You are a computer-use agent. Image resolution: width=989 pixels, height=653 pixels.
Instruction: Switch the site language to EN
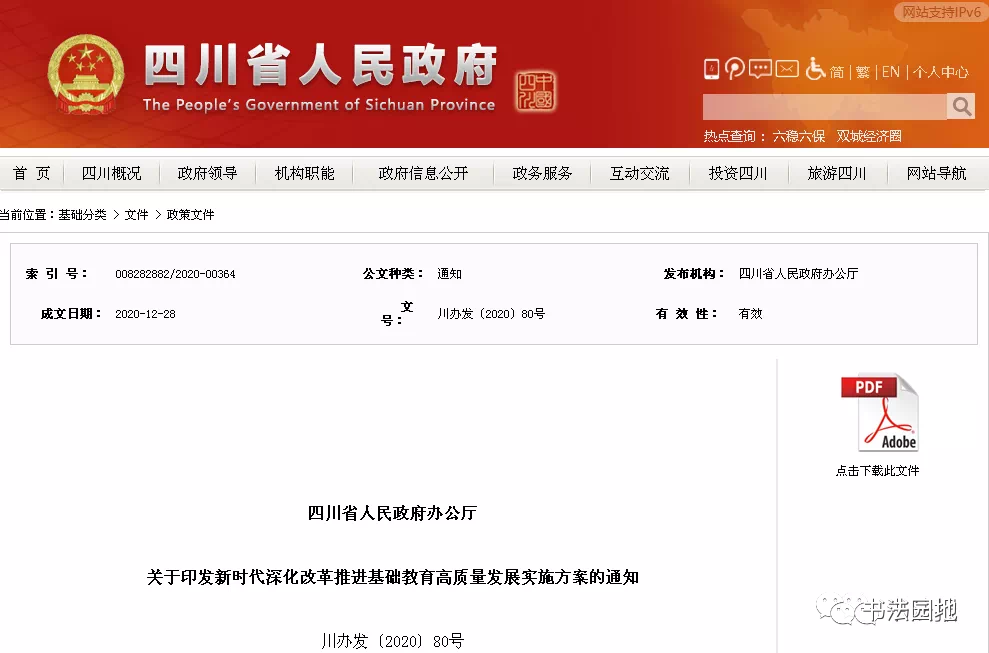(890, 72)
